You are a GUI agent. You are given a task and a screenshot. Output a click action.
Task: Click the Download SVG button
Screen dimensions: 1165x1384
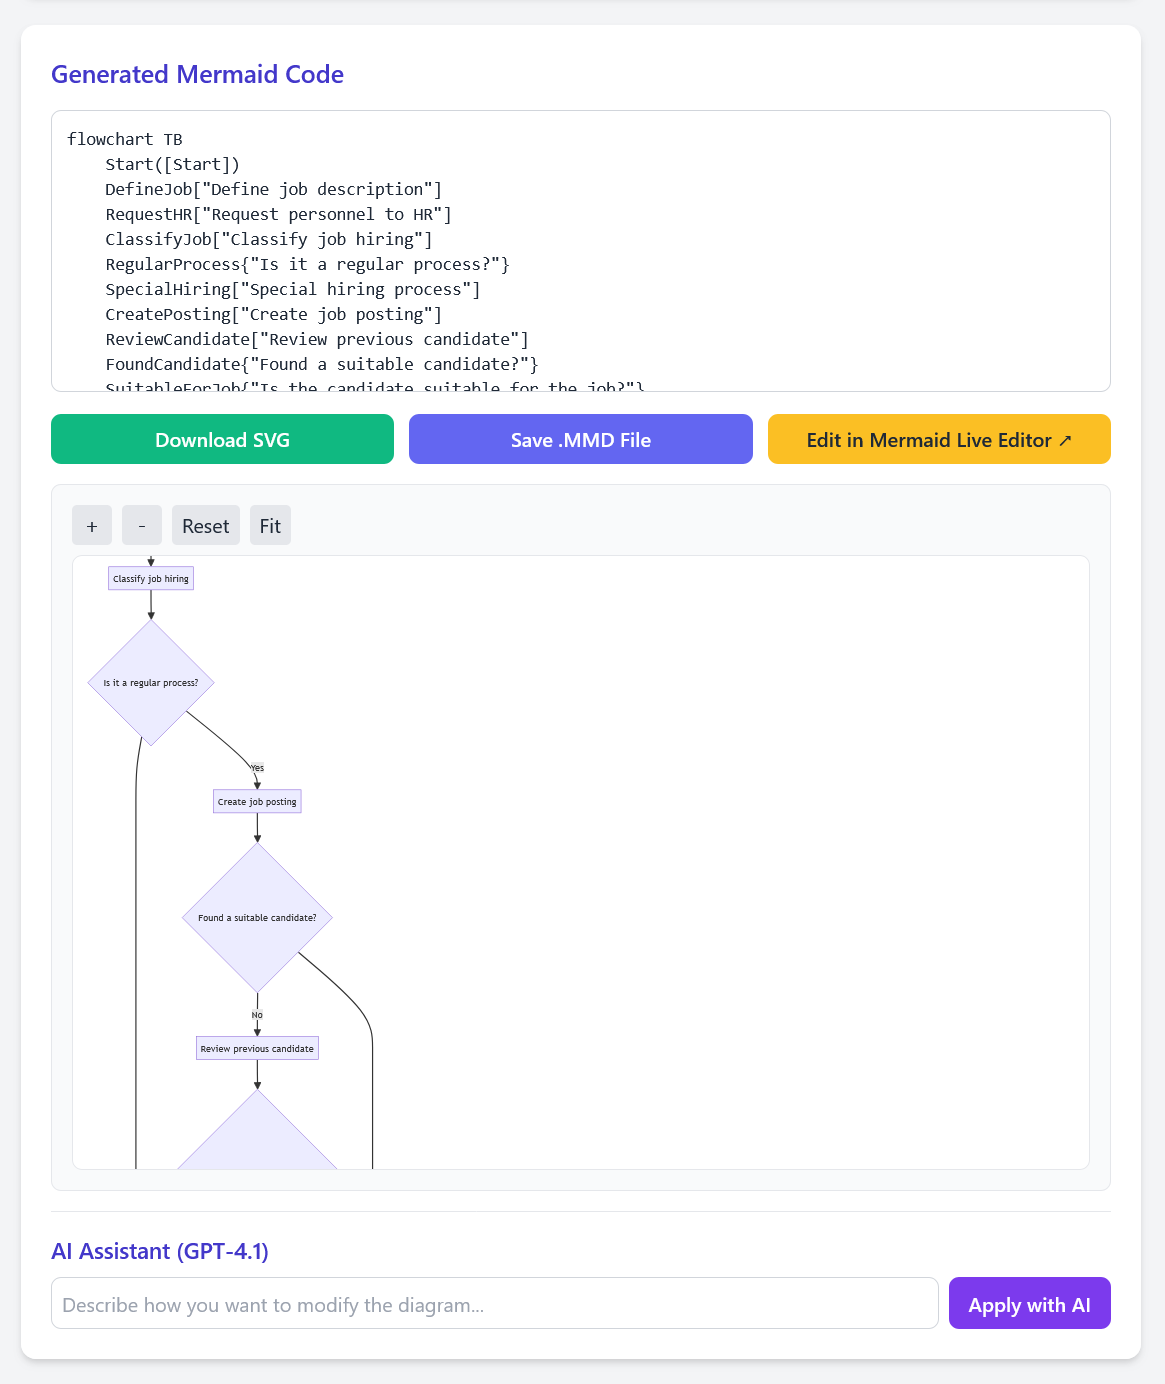pos(222,440)
